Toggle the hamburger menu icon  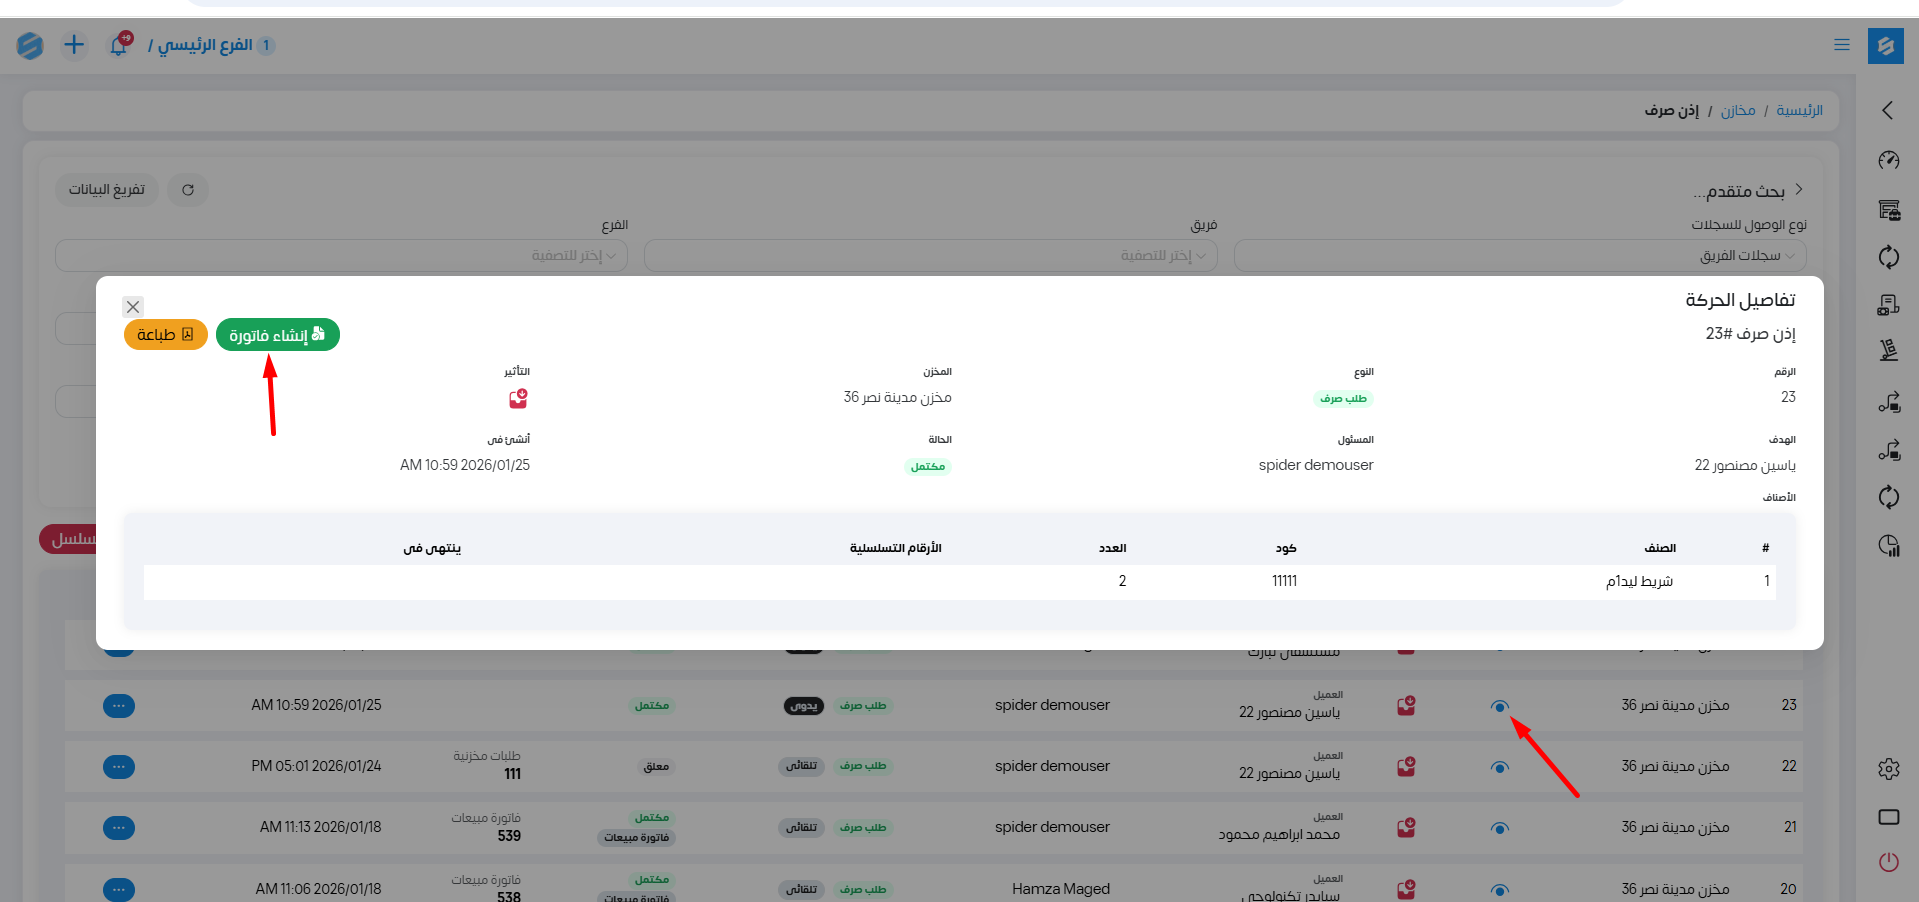coord(1841,45)
